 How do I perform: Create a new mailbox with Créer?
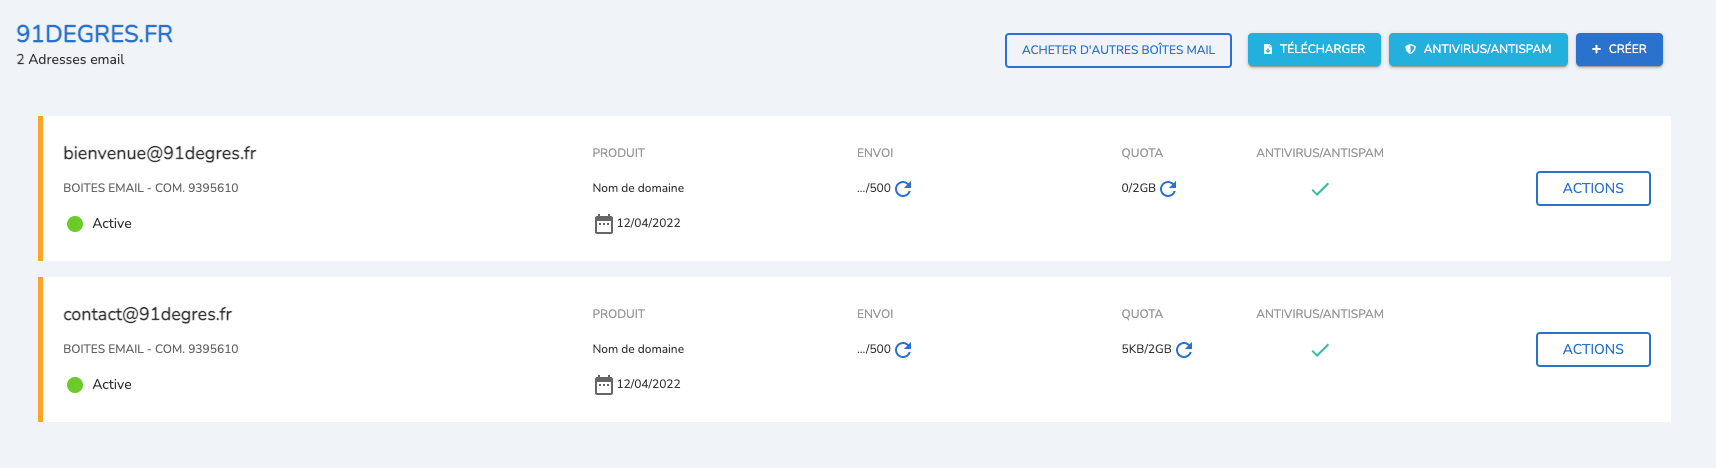tap(1618, 49)
